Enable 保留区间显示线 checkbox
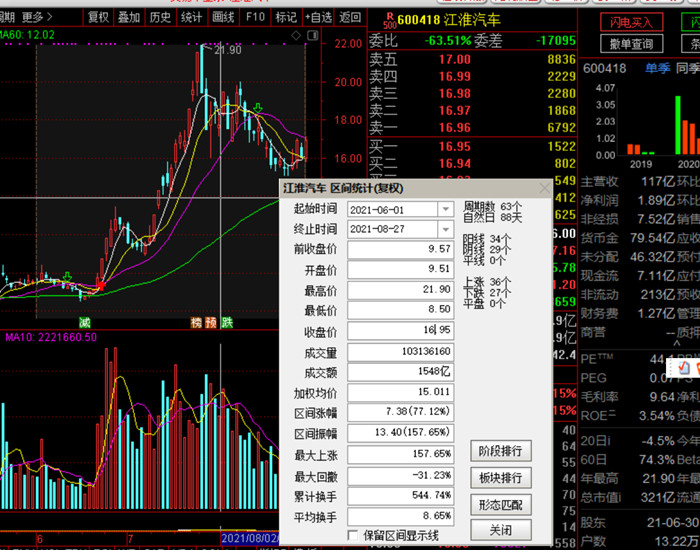The width and height of the screenshot is (700, 550). (x=353, y=535)
